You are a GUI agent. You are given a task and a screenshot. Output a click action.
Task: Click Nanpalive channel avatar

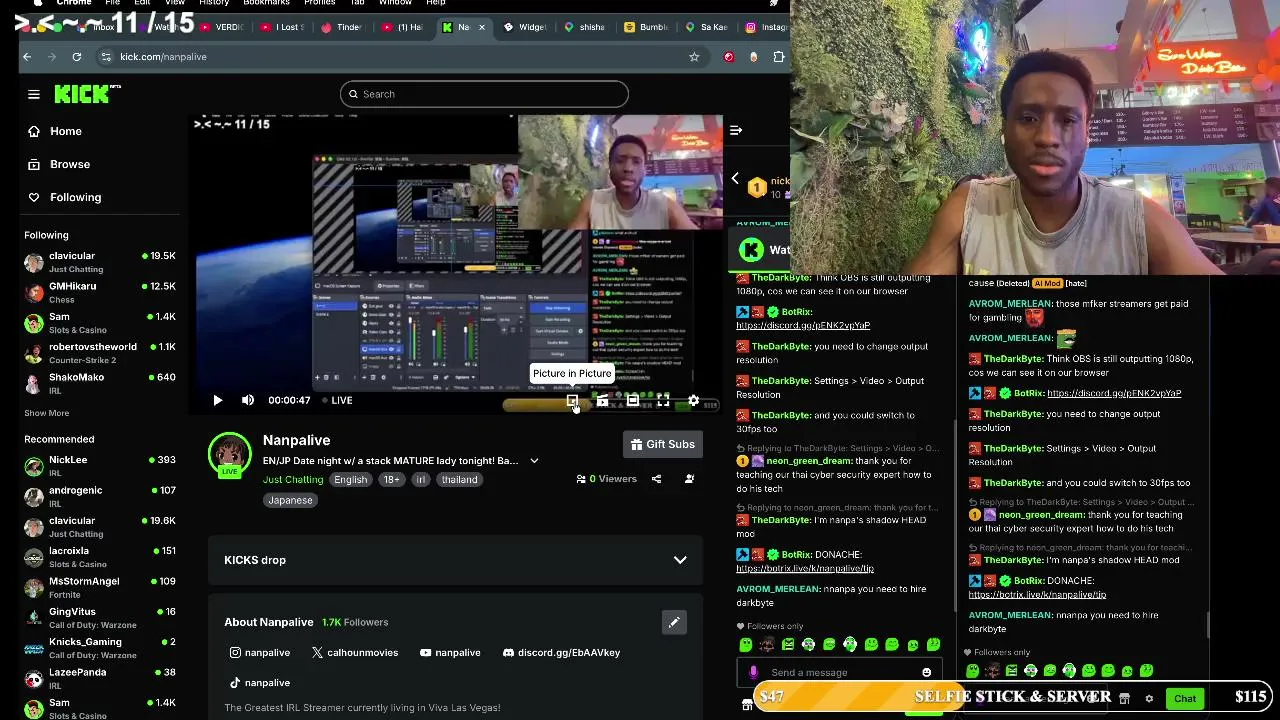click(x=229, y=453)
